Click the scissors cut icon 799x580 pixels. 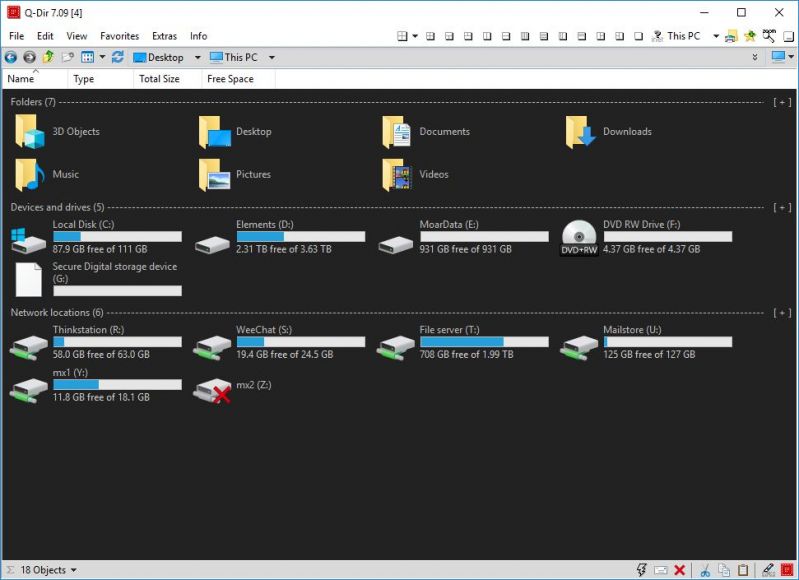pyautogui.click(x=705, y=570)
